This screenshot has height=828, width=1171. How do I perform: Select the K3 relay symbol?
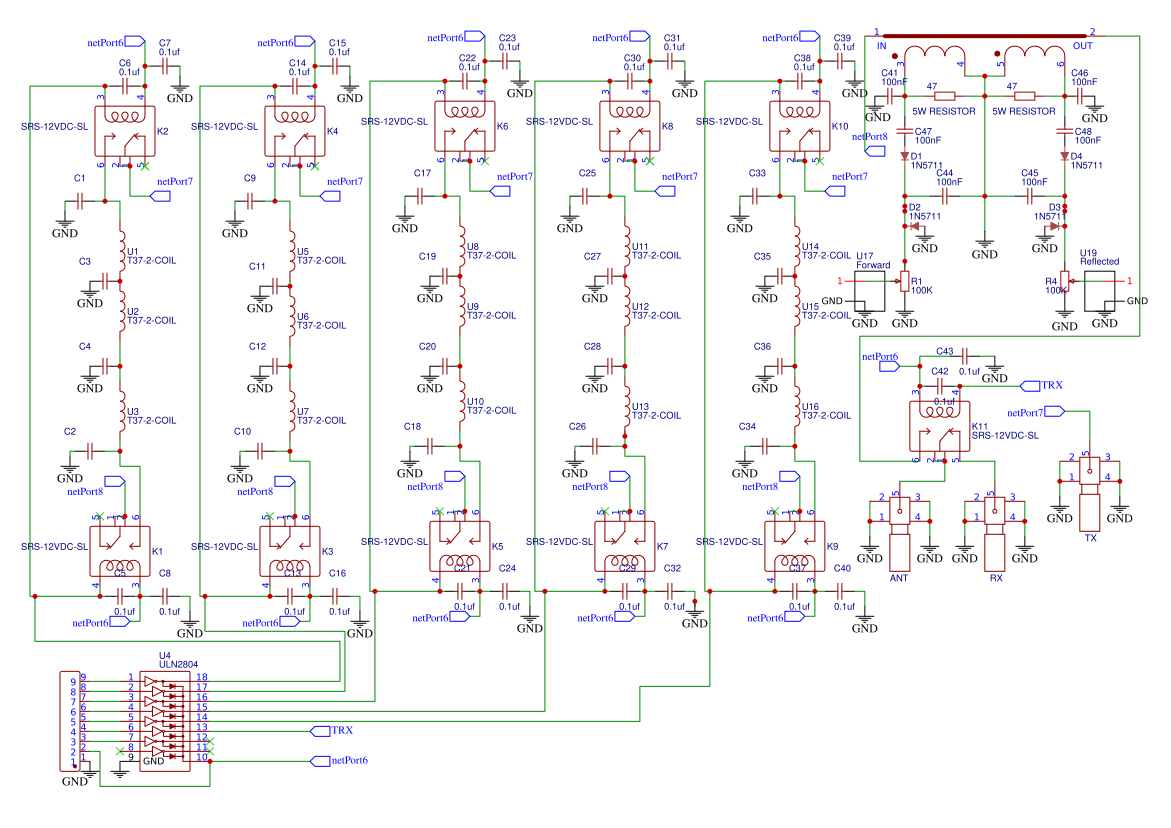290,551
